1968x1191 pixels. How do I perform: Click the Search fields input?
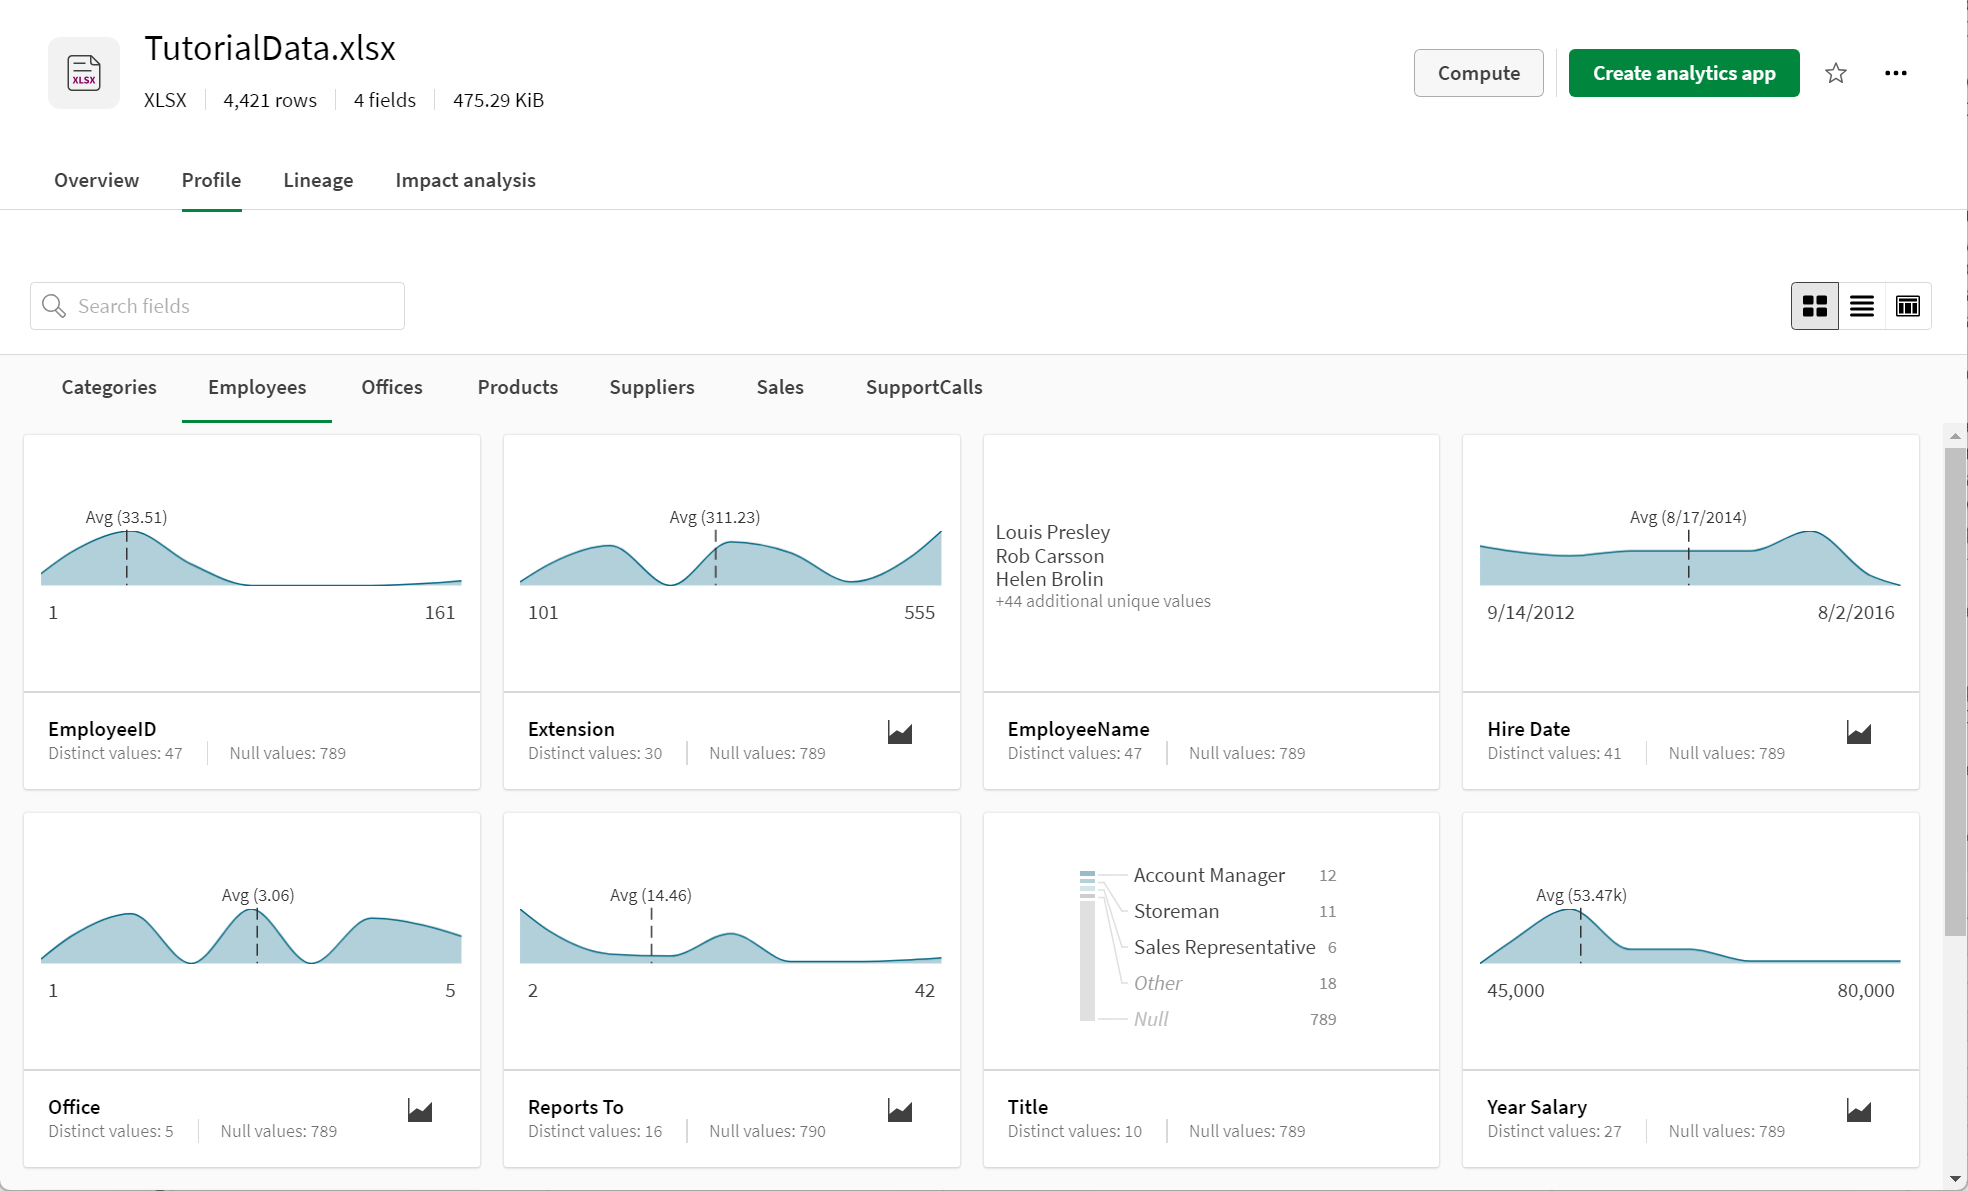(216, 305)
